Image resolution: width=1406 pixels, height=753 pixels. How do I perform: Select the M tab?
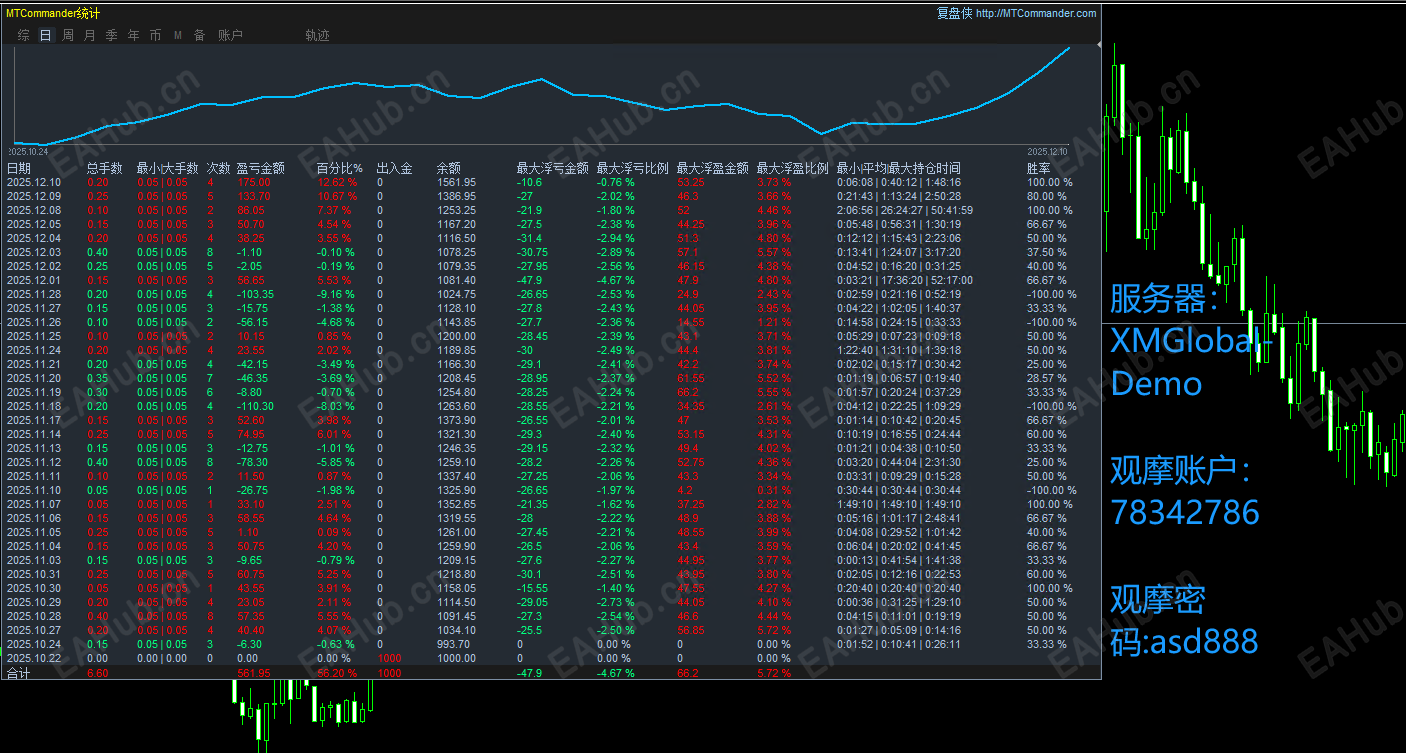click(x=178, y=35)
